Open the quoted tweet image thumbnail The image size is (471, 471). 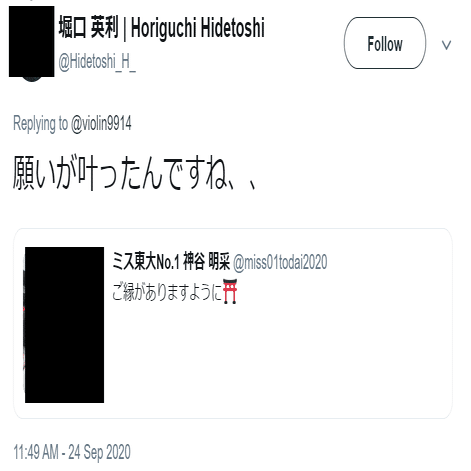click(64, 325)
